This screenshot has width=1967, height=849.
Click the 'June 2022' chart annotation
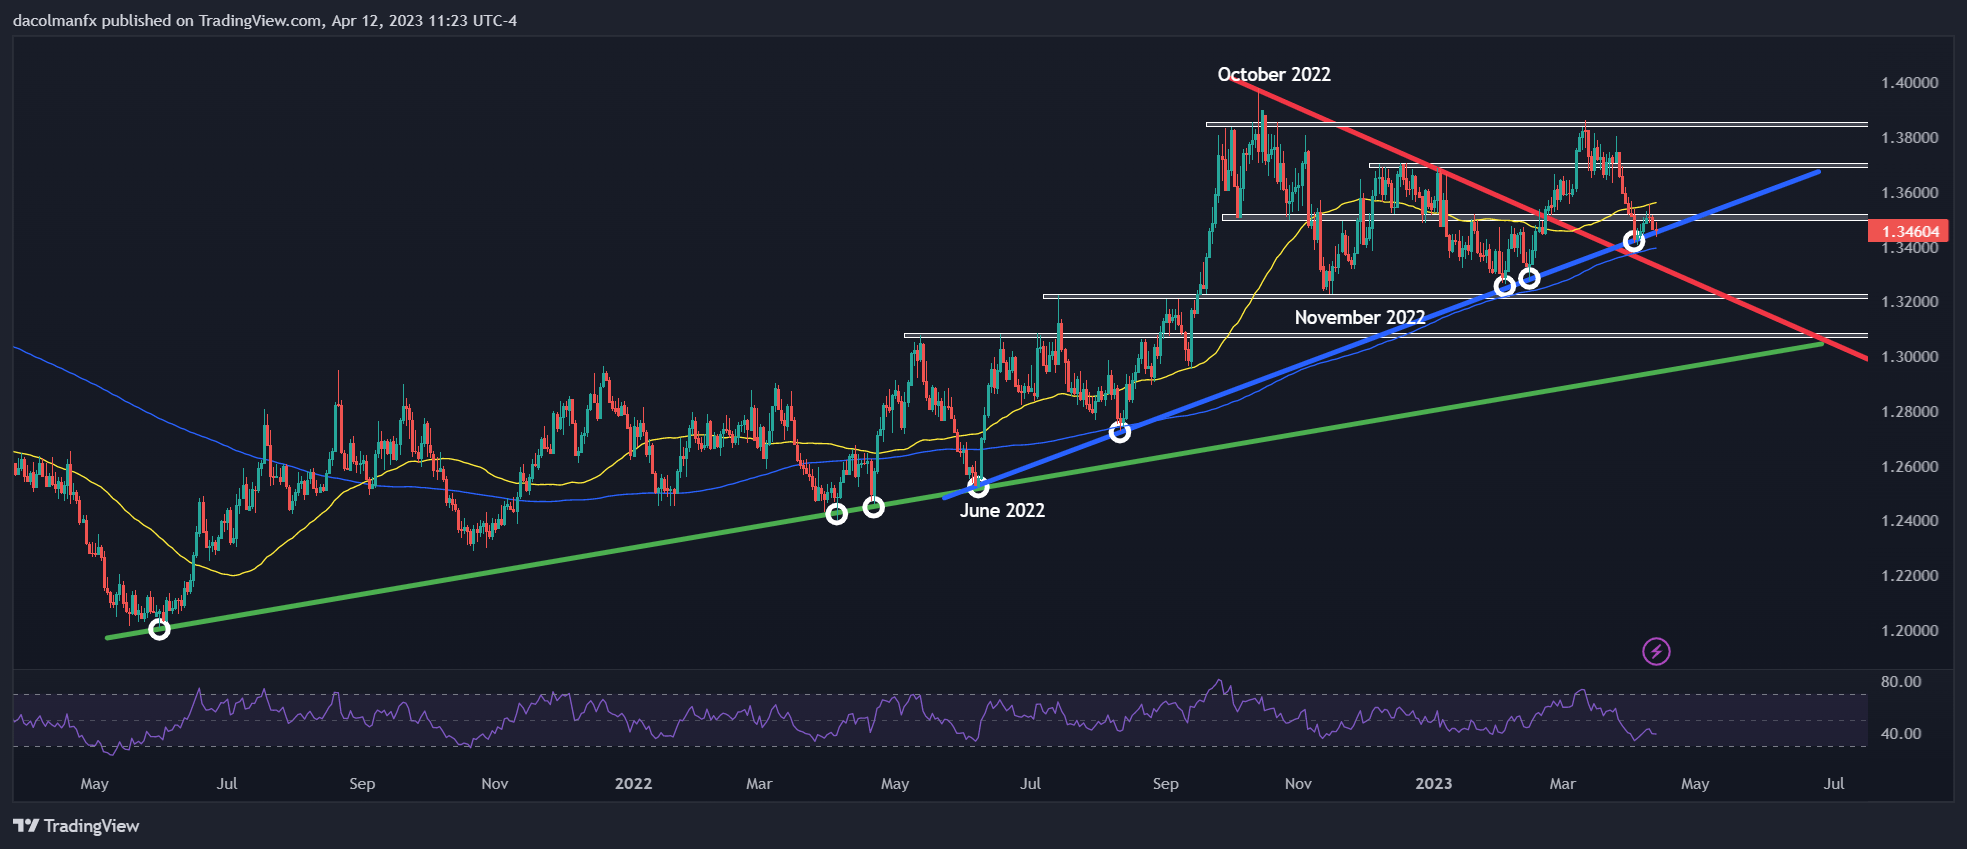pos(1002,510)
